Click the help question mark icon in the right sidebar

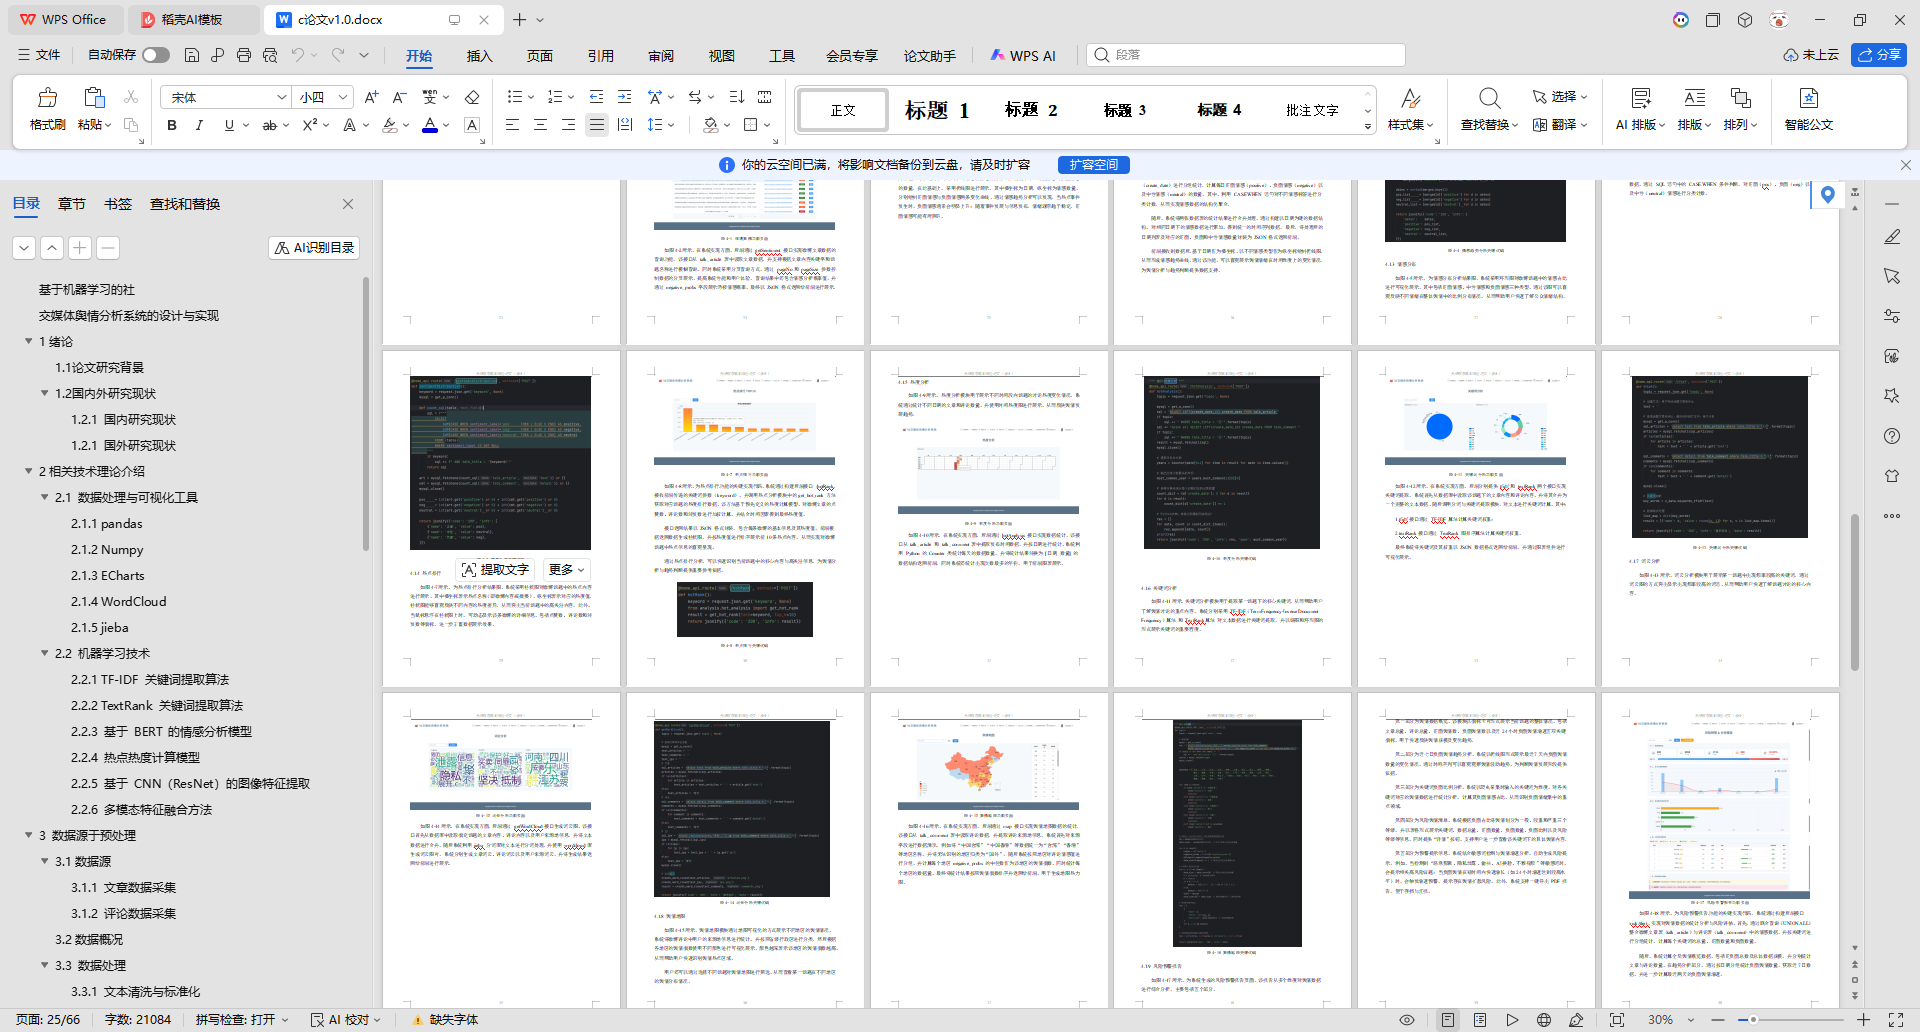pyautogui.click(x=1892, y=436)
